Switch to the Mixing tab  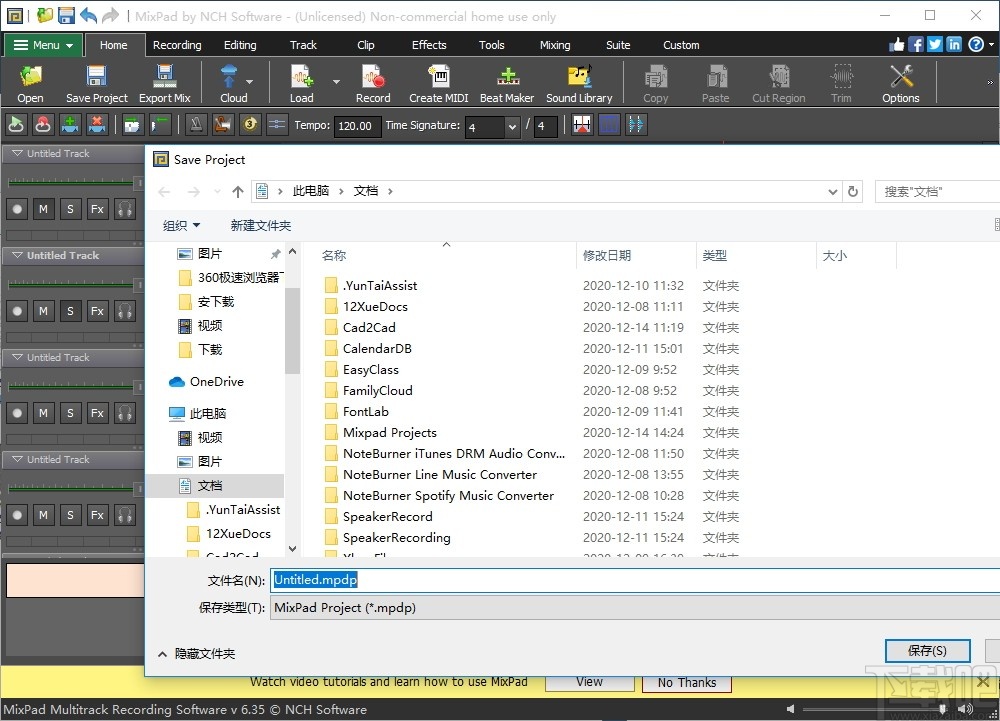pyautogui.click(x=555, y=45)
